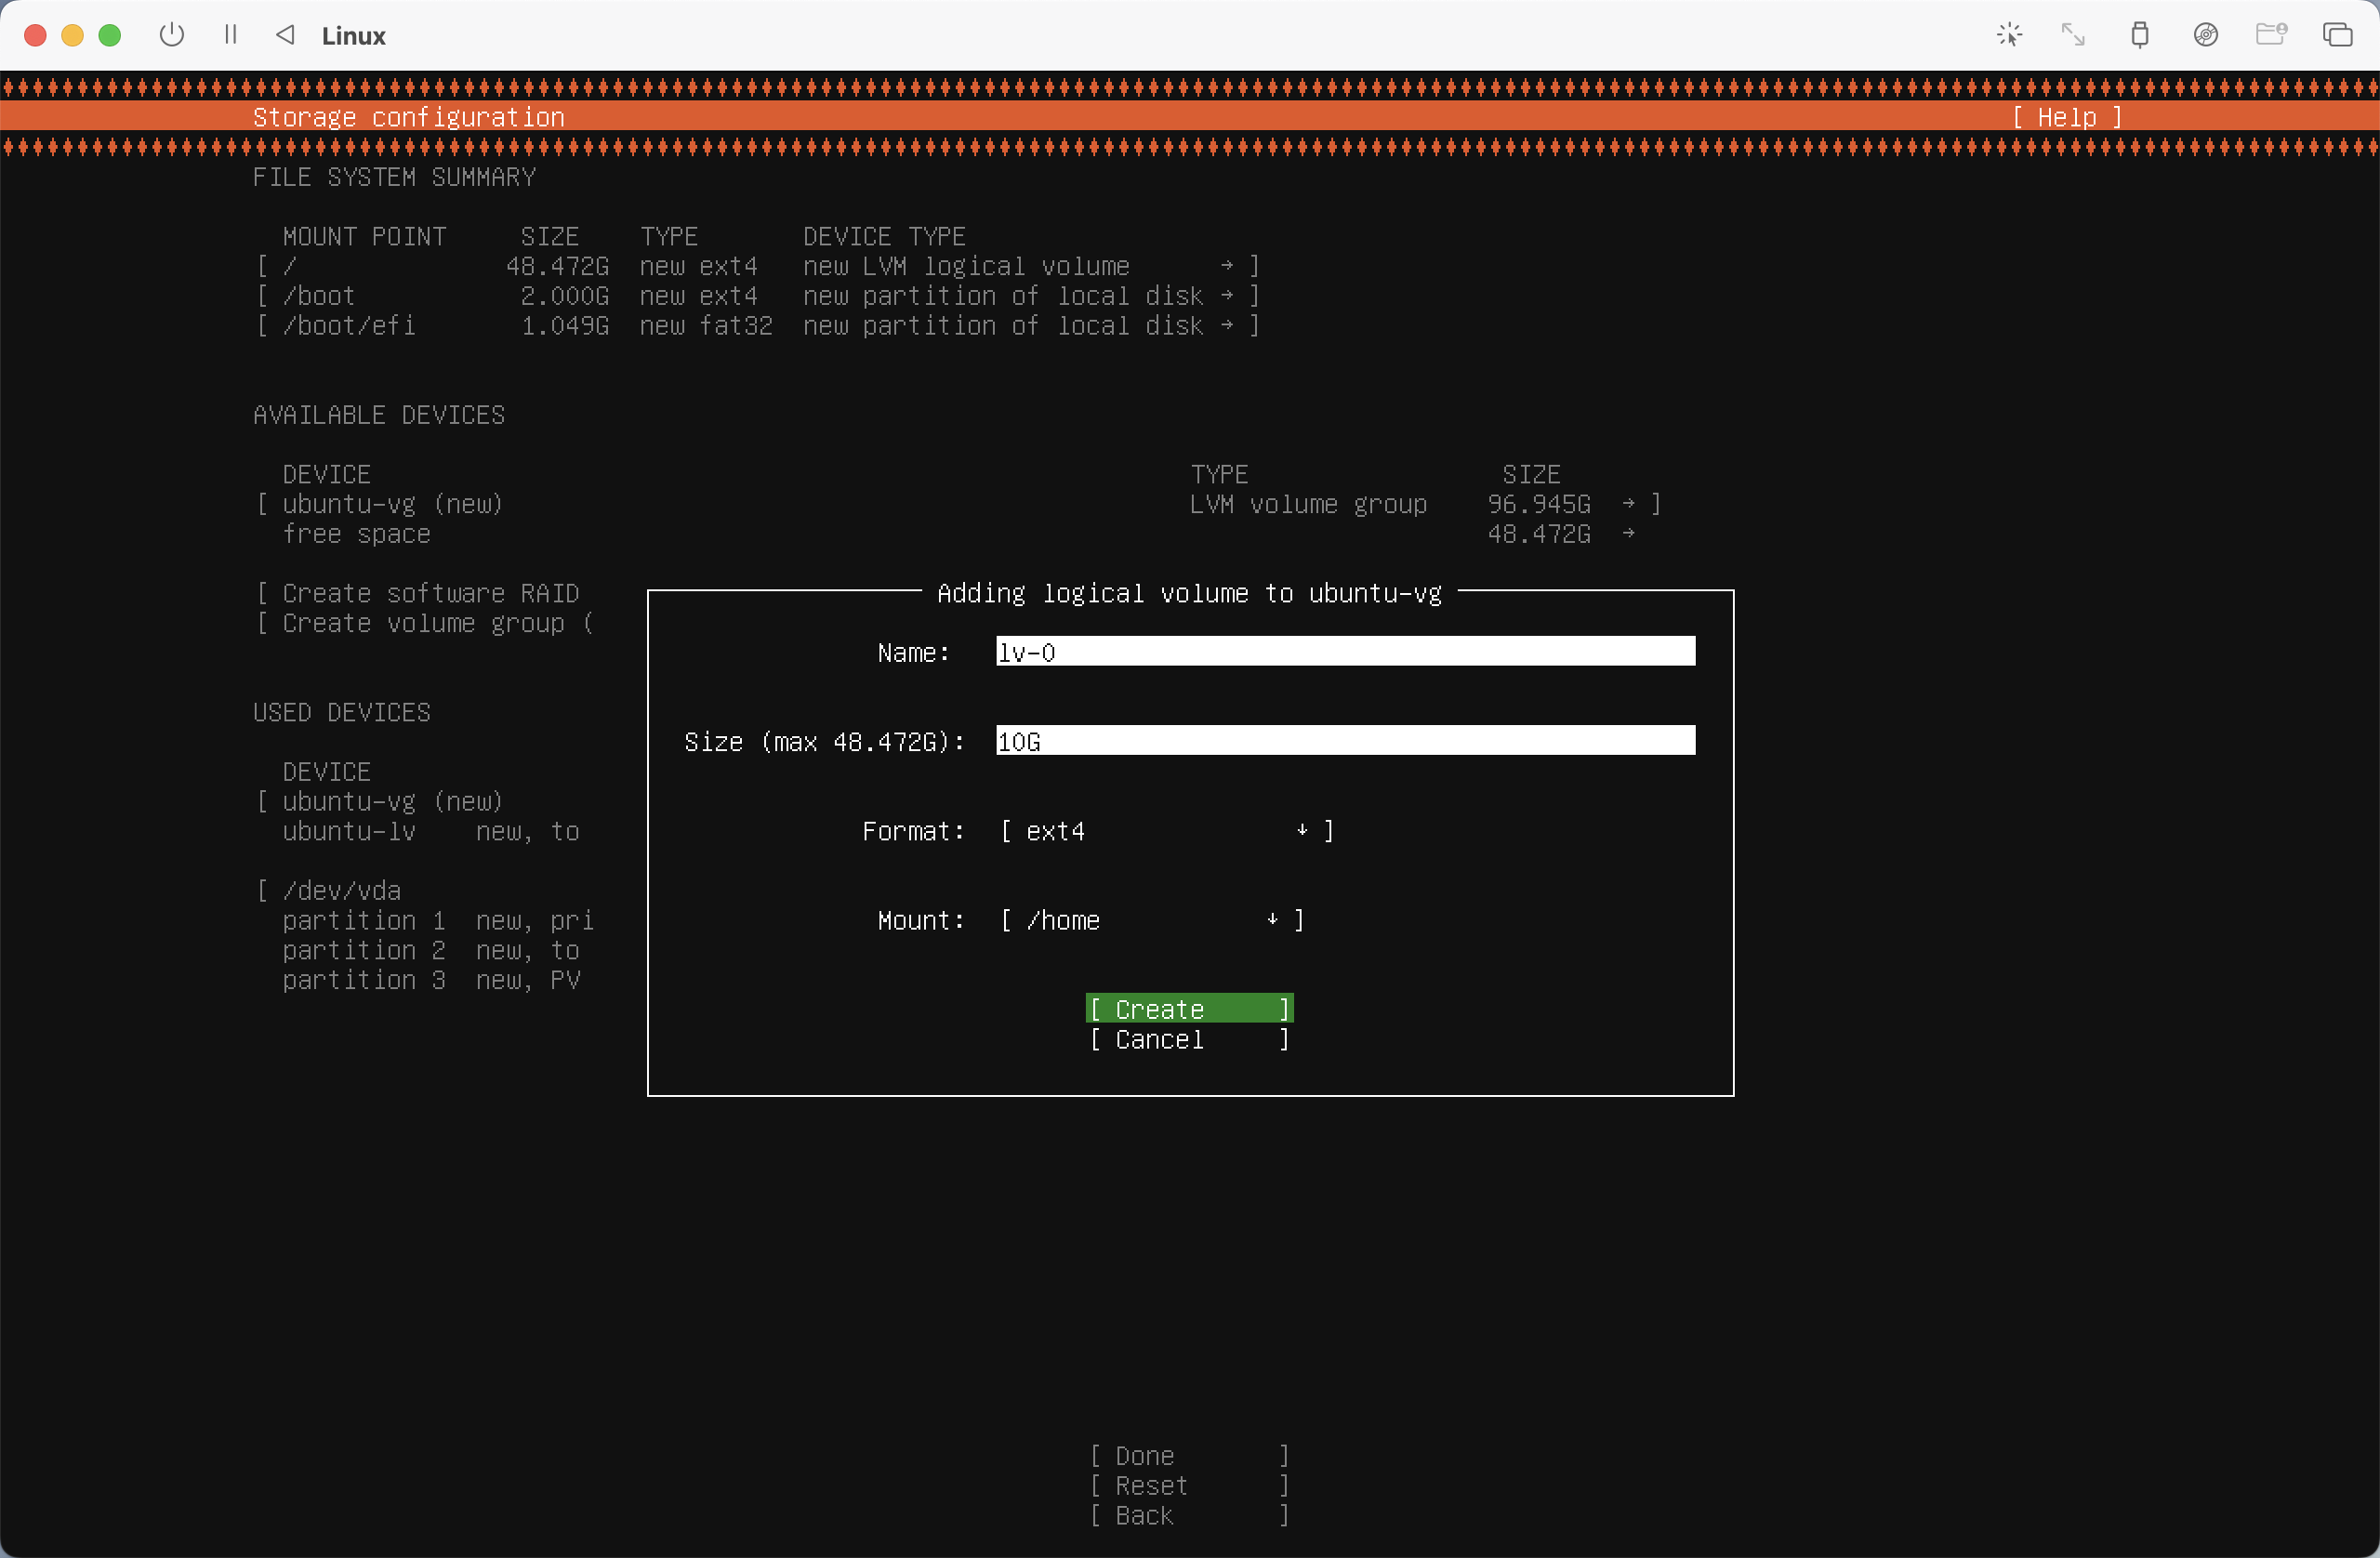The height and width of the screenshot is (1558, 2380).
Task: Open the /boot/efi mount point entry menu
Action: coord(757,326)
